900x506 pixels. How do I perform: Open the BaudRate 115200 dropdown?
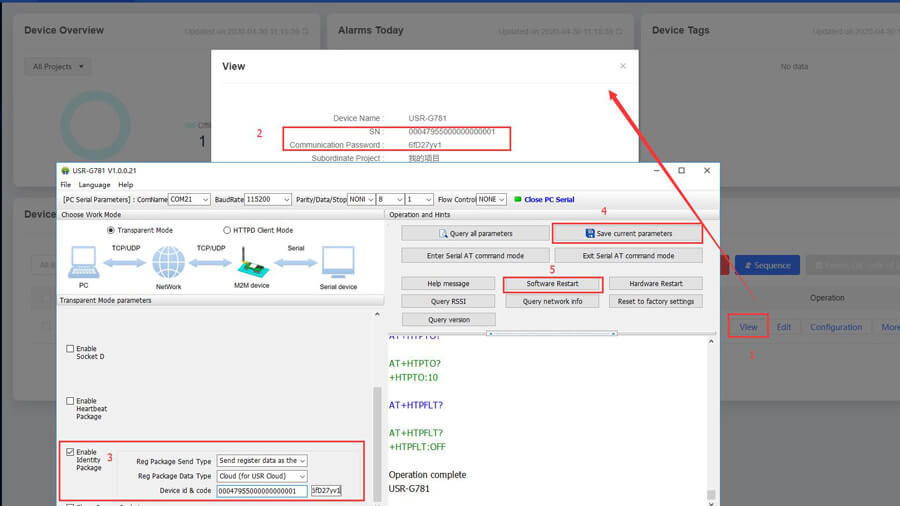click(268, 199)
